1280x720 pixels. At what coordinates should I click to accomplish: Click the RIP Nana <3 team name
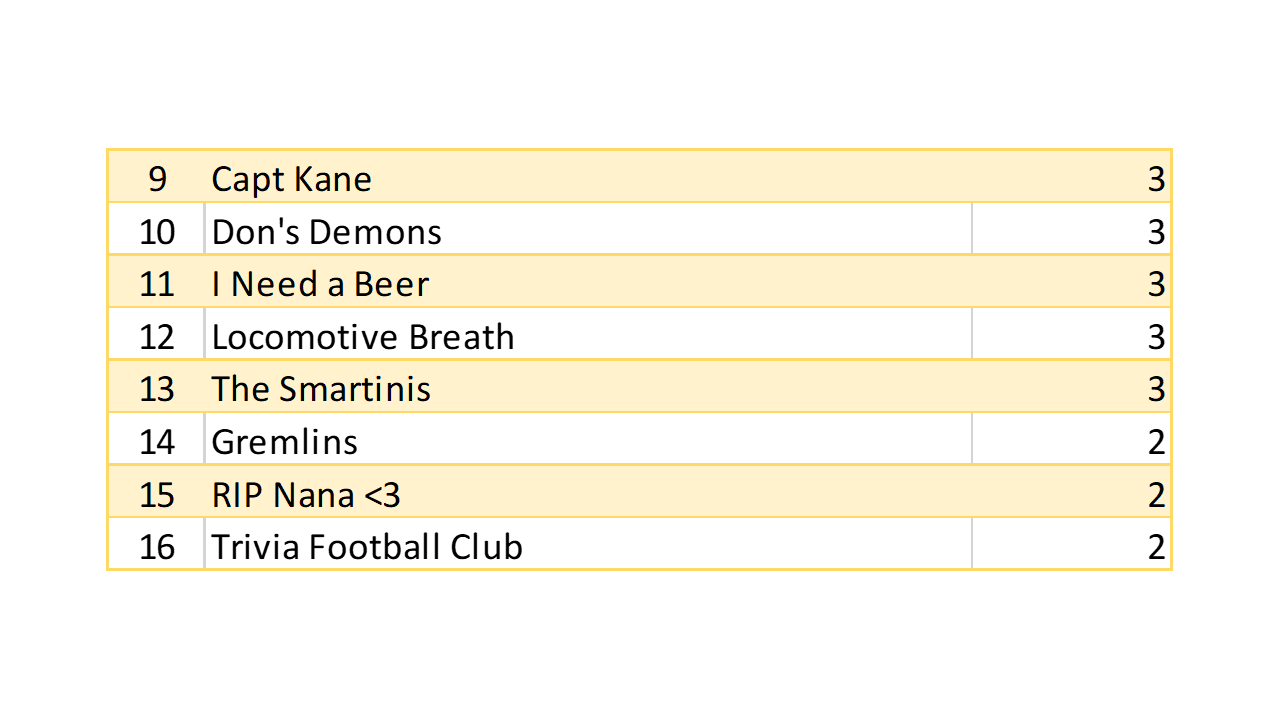306,495
